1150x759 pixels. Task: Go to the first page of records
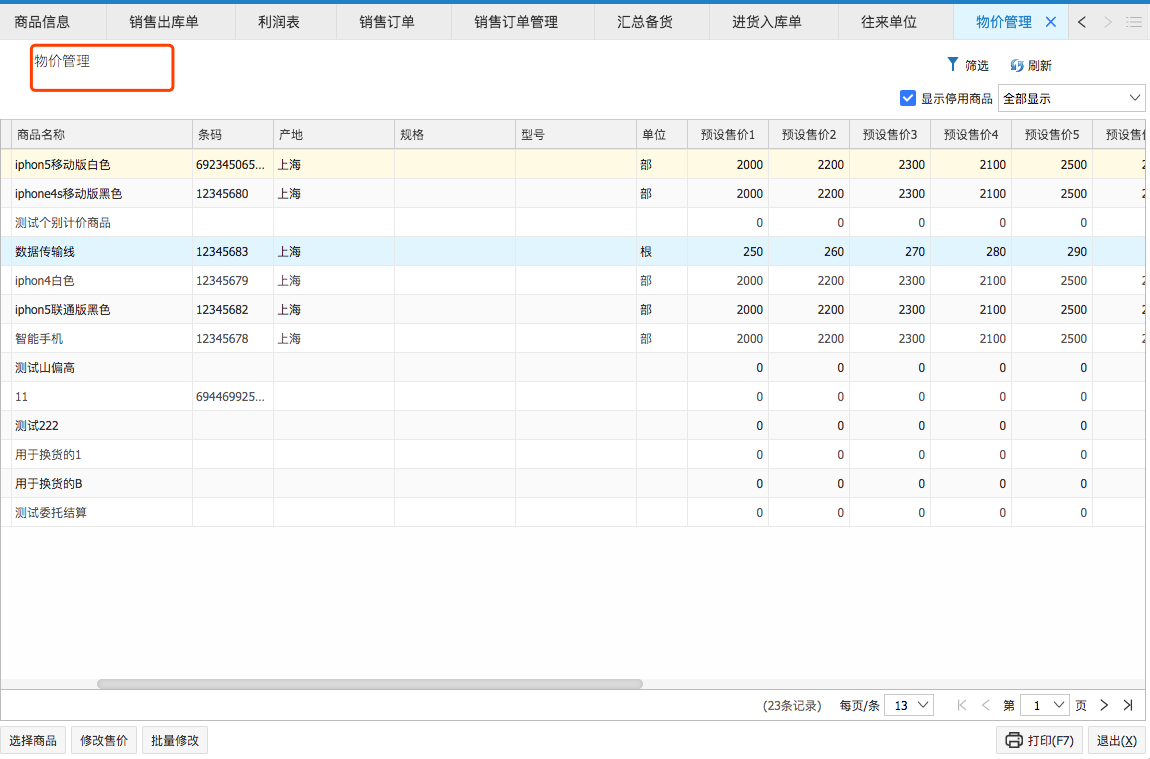962,705
